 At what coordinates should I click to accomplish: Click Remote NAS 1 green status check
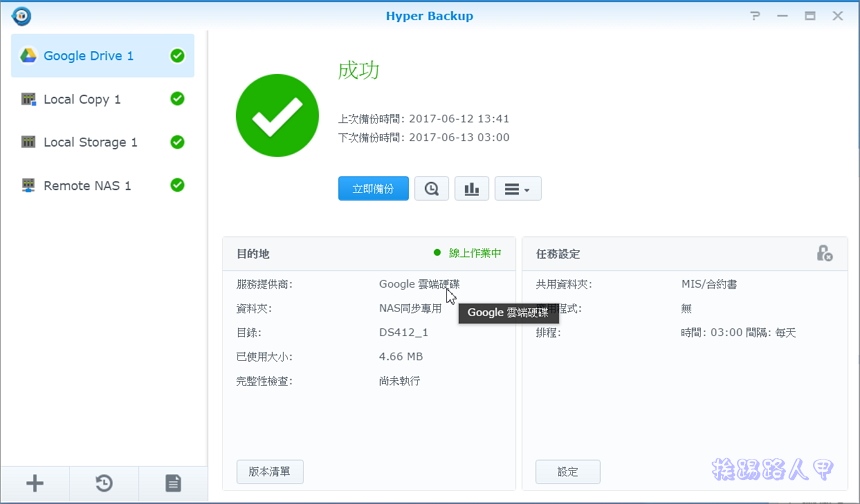[177, 185]
